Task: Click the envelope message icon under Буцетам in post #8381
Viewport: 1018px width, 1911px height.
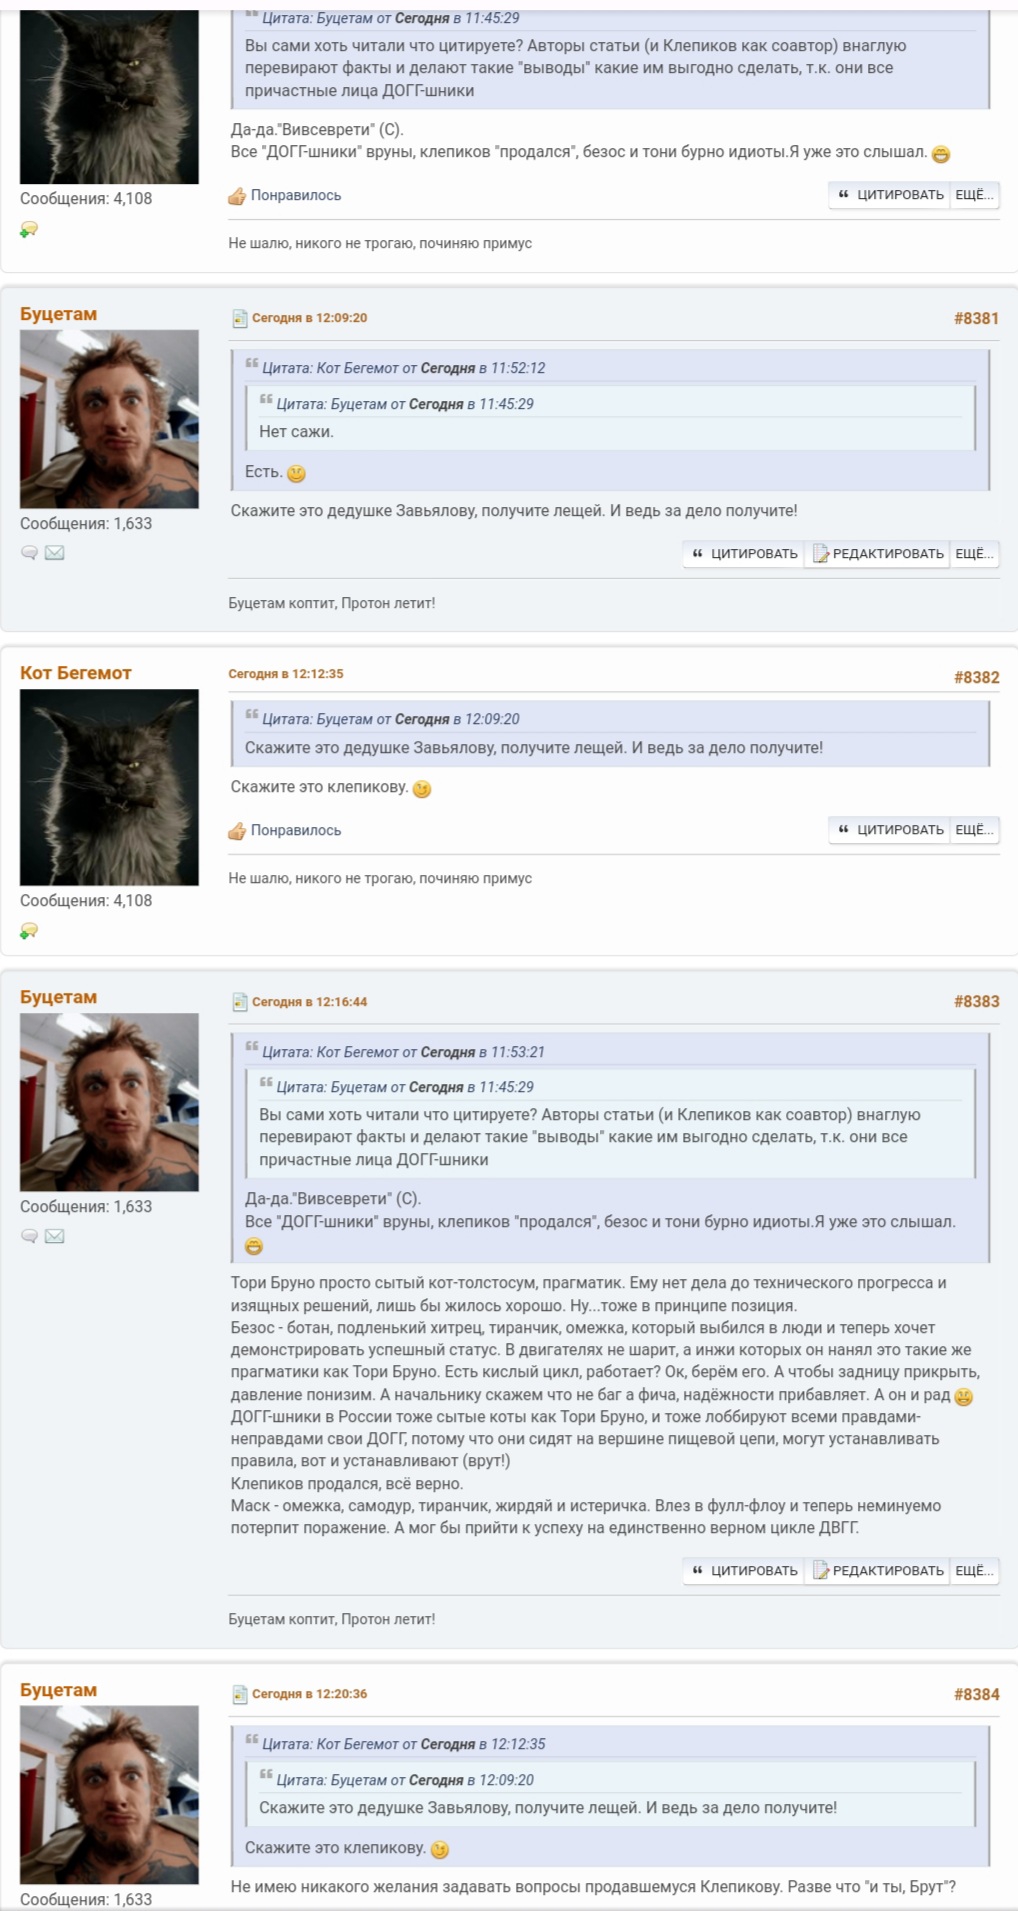Action: click(x=55, y=552)
